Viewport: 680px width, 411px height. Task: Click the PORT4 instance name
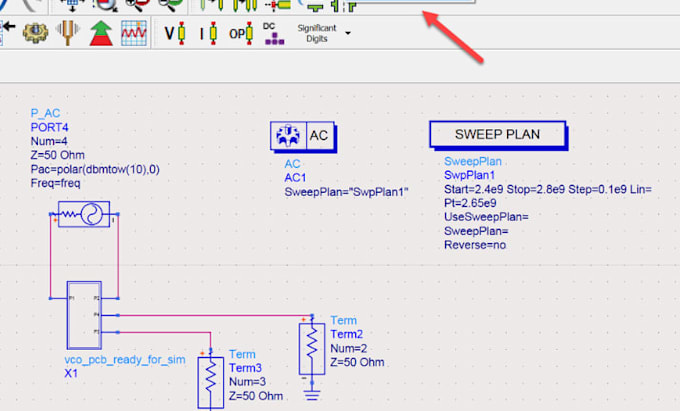coord(49,127)
